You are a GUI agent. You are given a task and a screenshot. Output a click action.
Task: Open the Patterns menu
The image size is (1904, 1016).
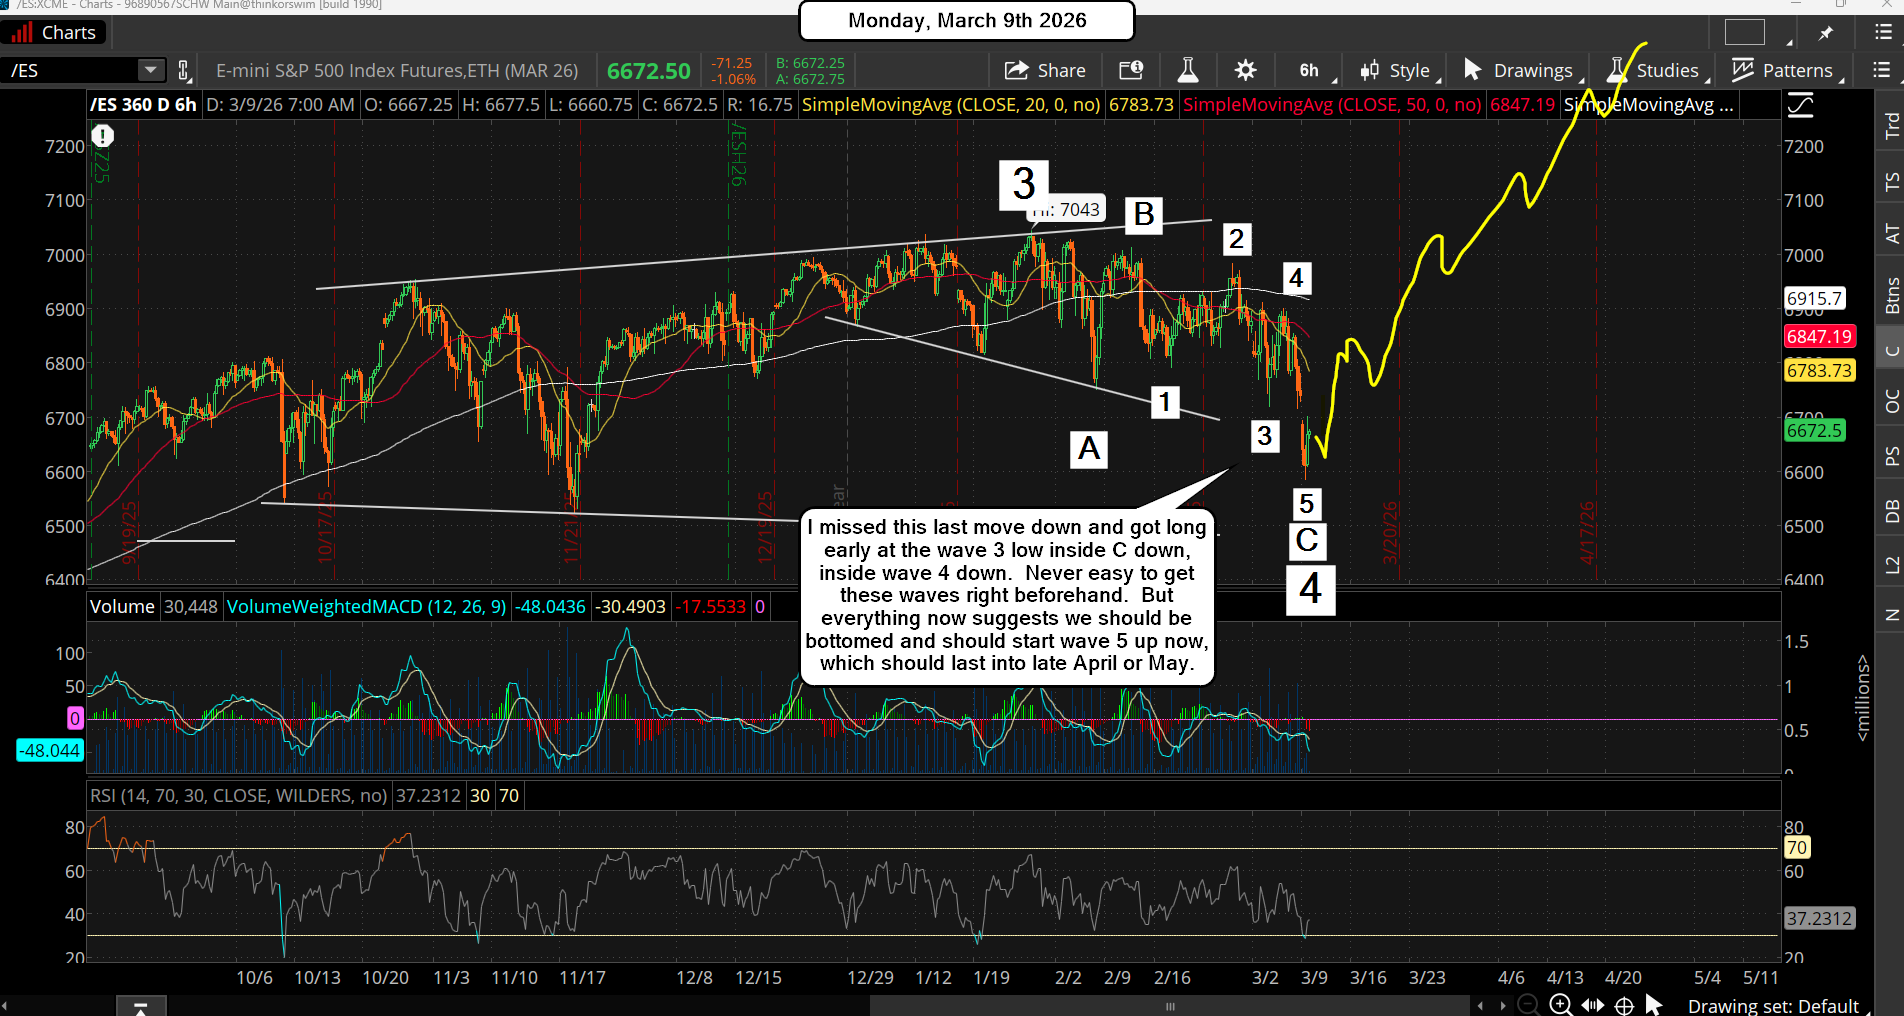(x=1784, y=70)
